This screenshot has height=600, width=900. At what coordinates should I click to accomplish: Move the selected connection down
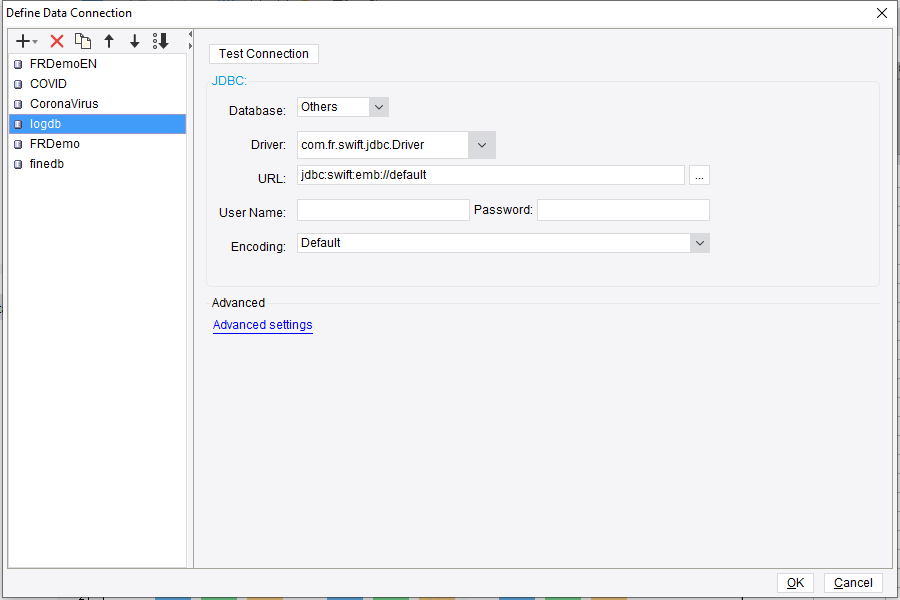pyautogui.click(x=134, y=41)
